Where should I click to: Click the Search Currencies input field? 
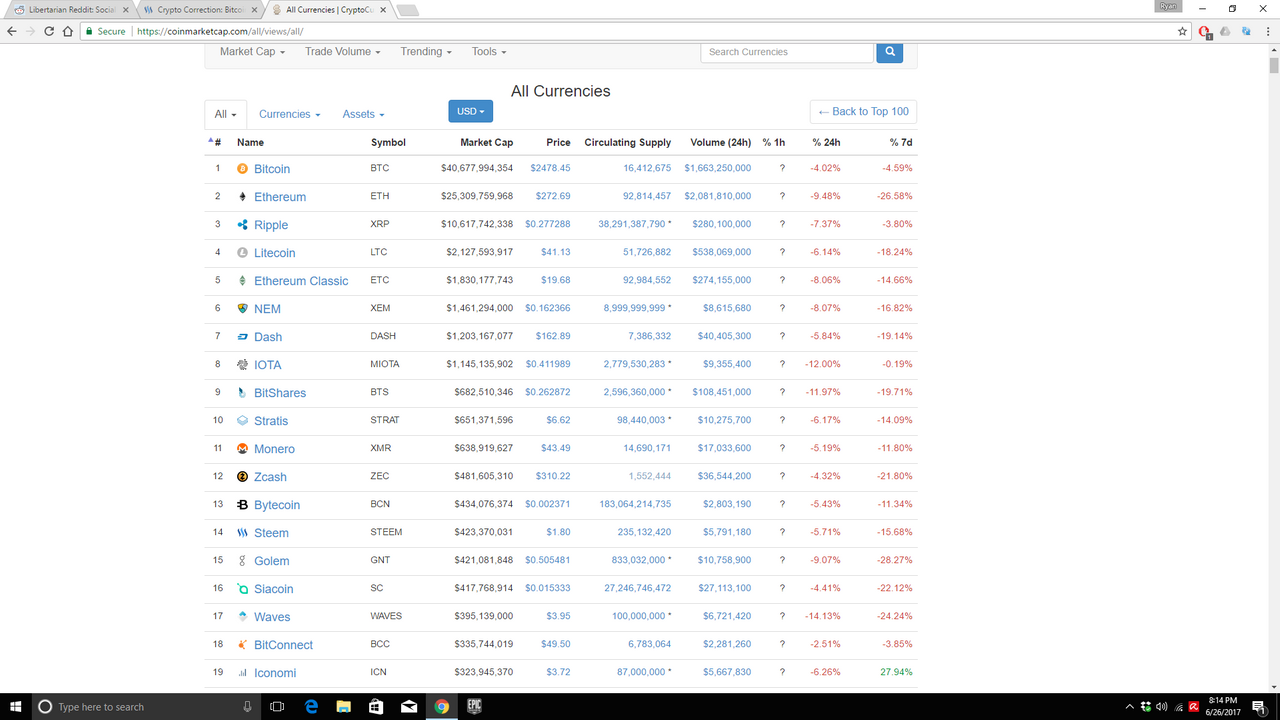(787, 52)
